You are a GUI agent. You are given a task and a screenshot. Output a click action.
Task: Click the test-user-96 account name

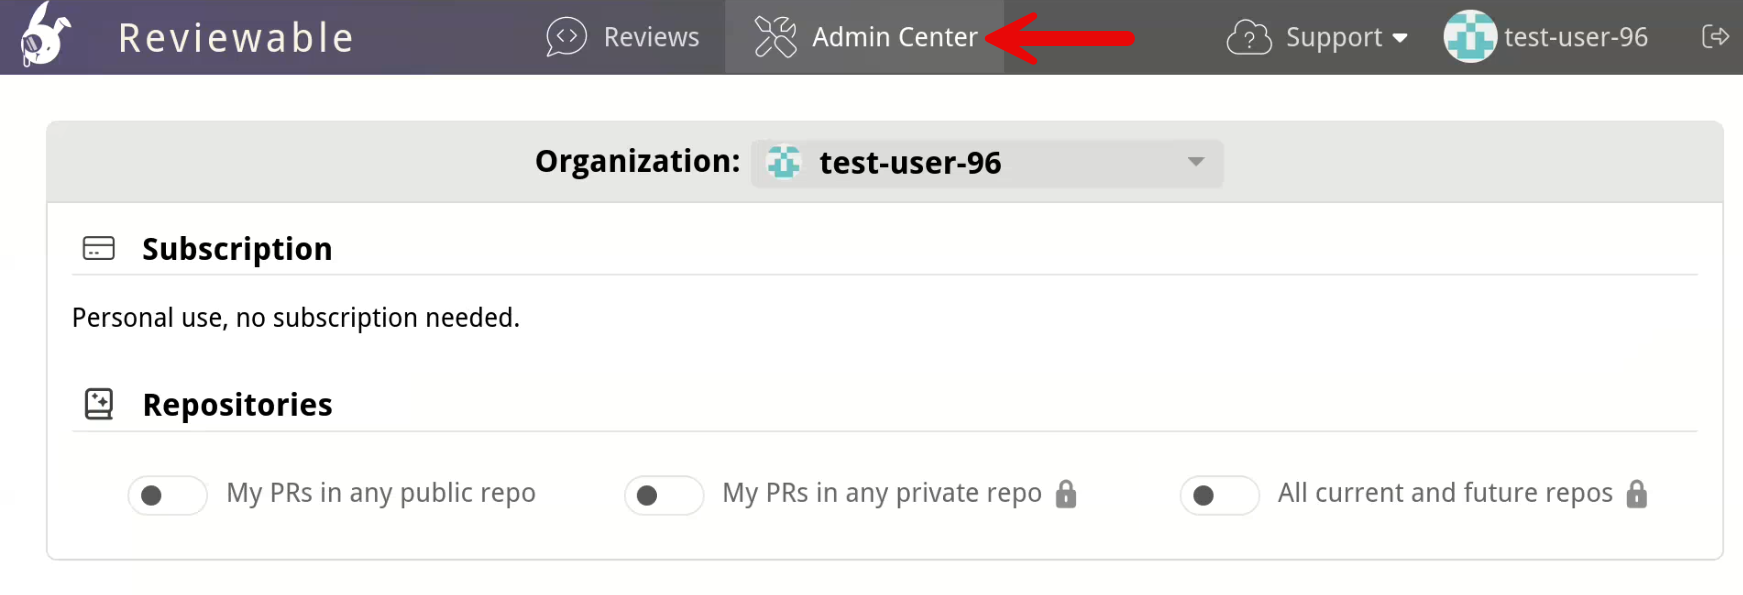coord(1576,36)
